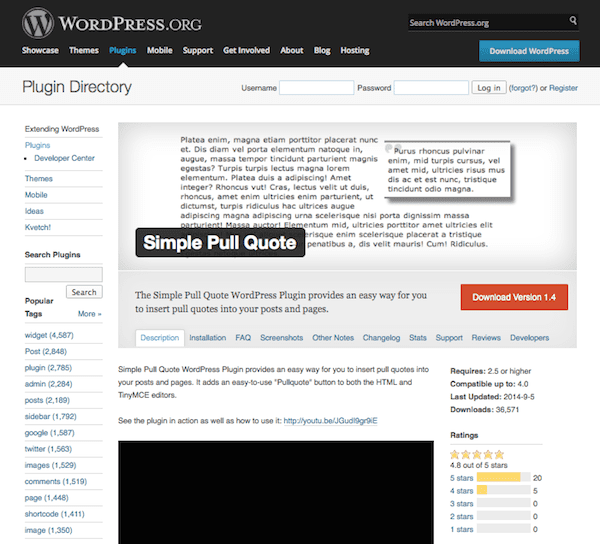
Task: Click the More » tags link
Action: (90, 314)
